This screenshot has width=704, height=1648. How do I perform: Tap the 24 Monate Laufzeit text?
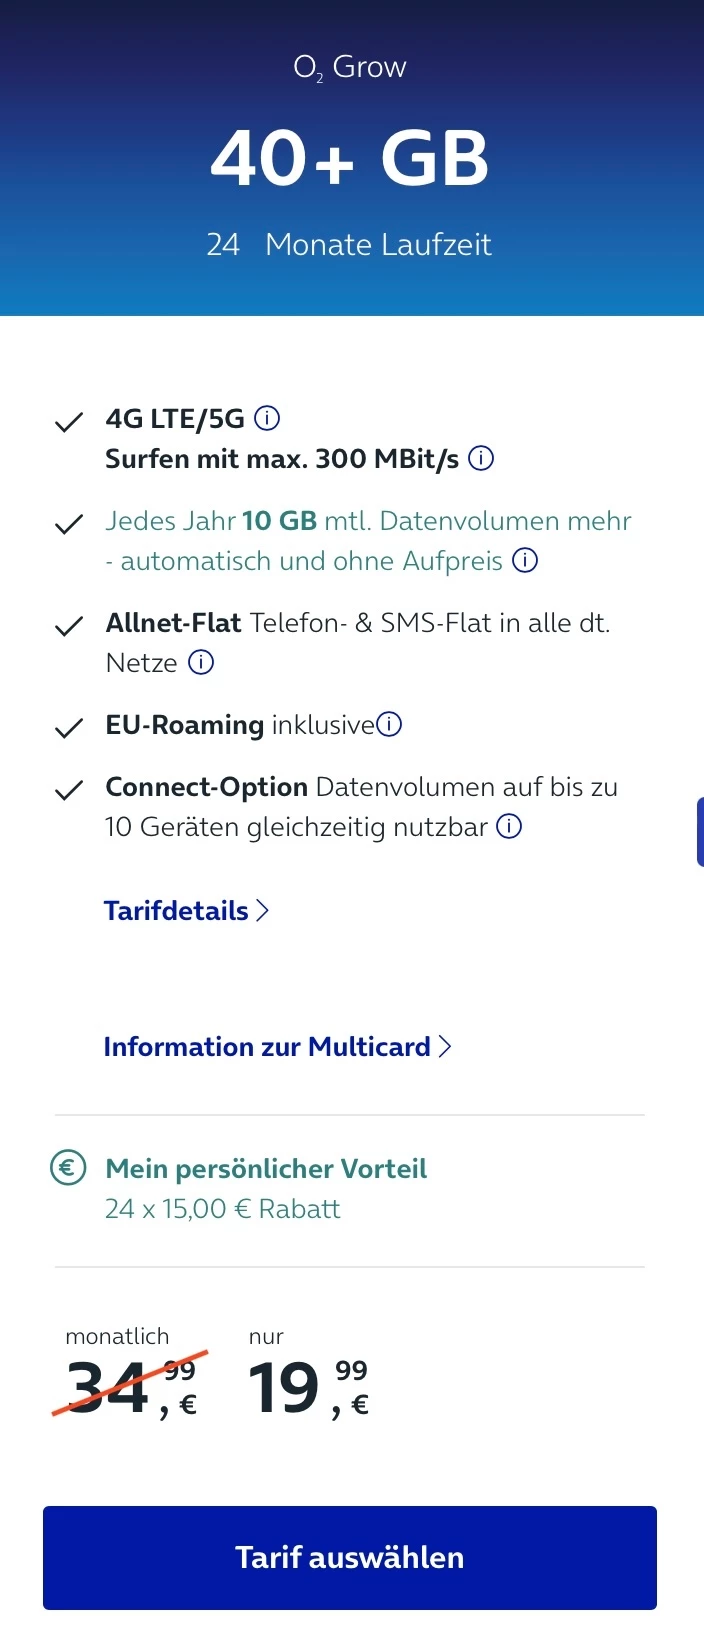click(x=349, y=244)
